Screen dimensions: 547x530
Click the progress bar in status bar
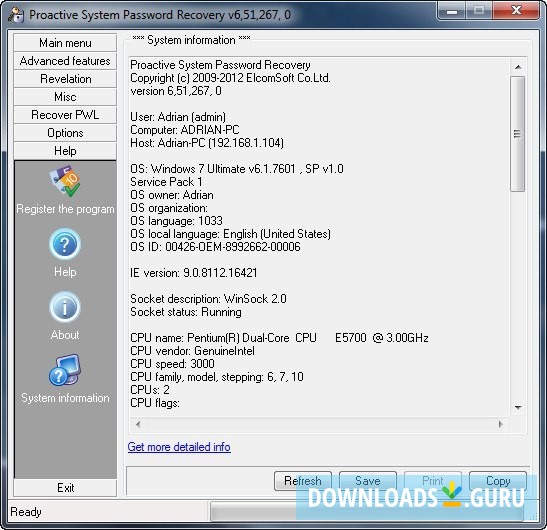point(367,512)
